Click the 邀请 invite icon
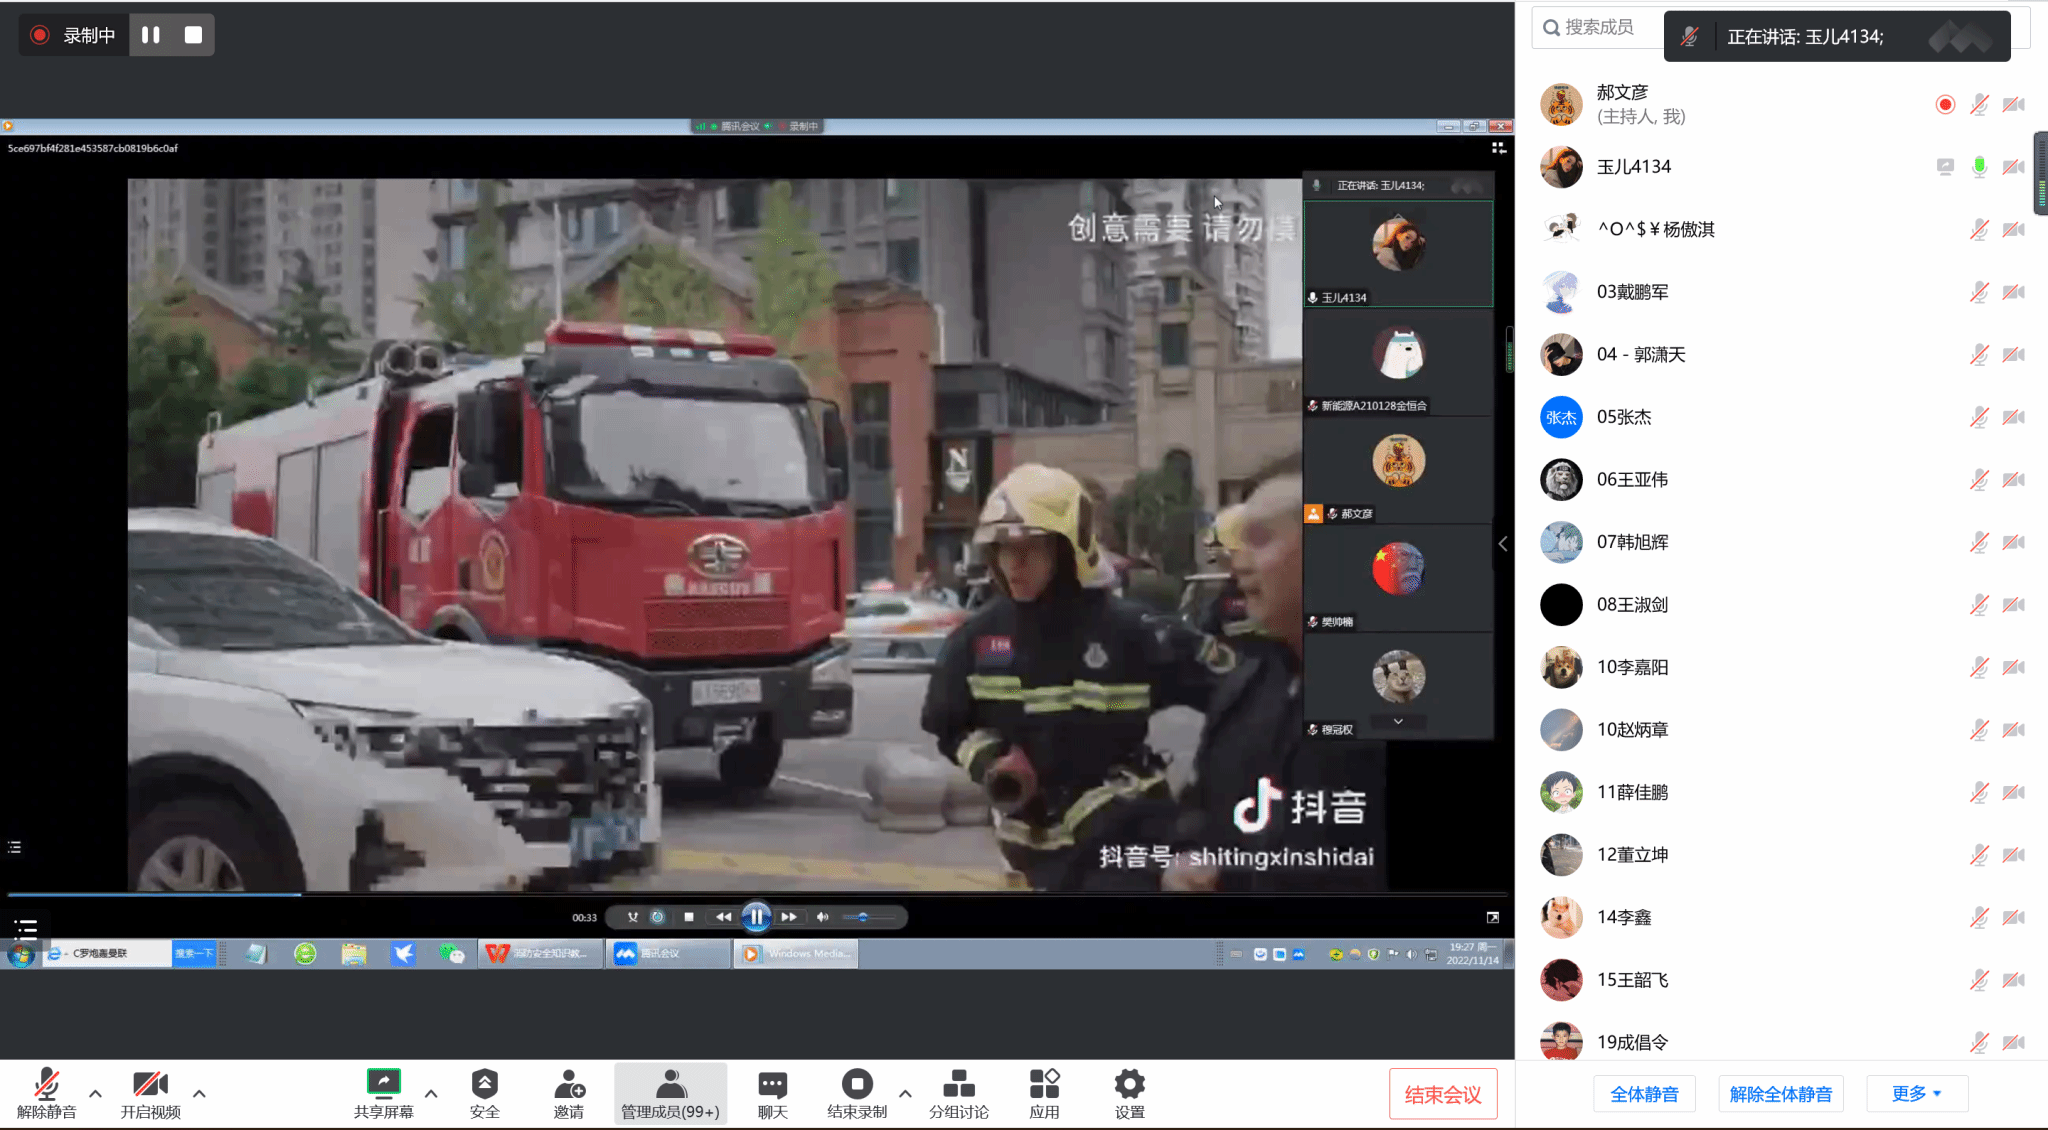This screenshot has height=1130, width=2048. click(569, 1084)
